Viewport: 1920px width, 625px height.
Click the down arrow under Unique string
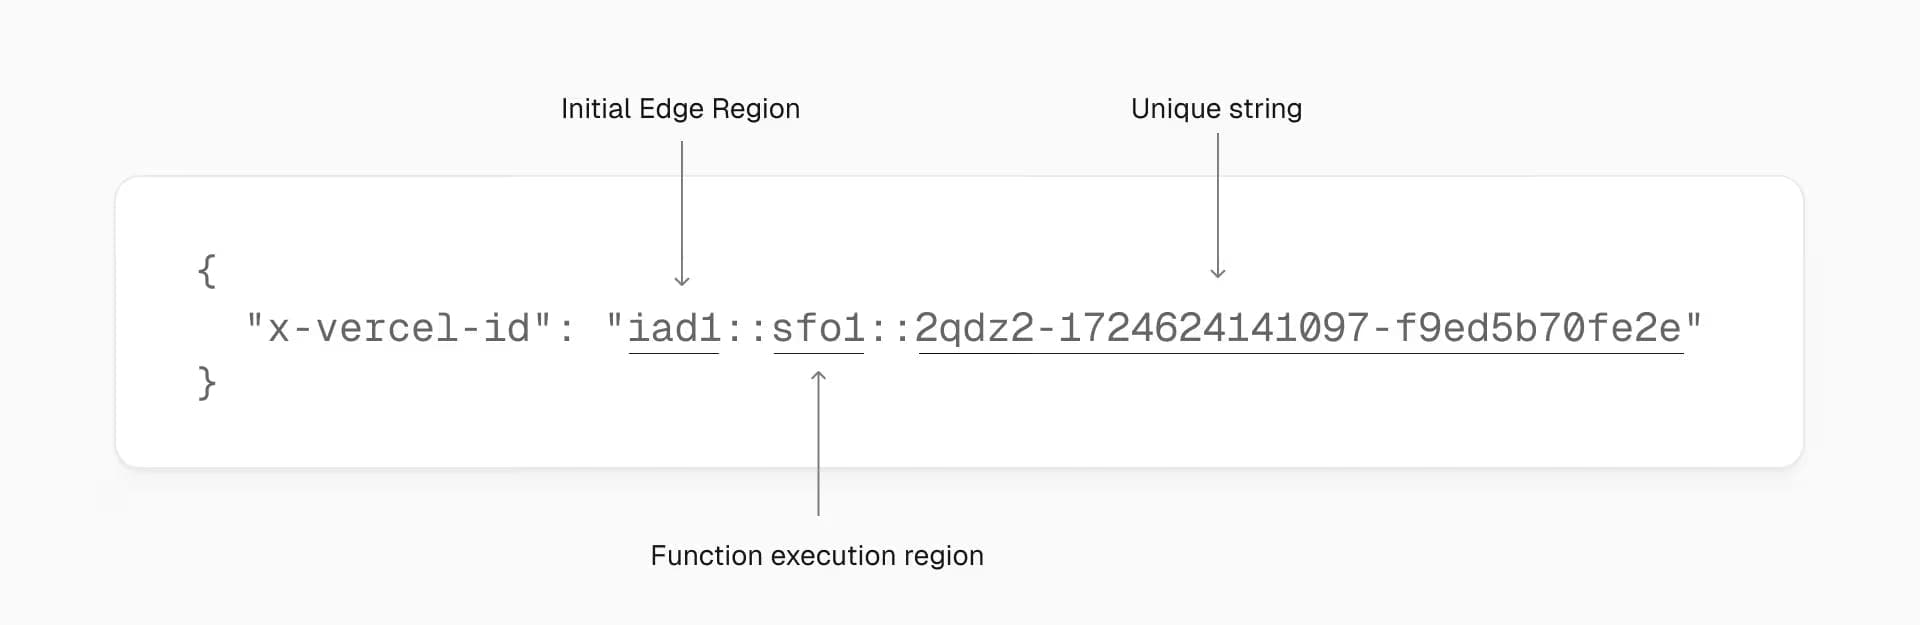coord(1218,206)
